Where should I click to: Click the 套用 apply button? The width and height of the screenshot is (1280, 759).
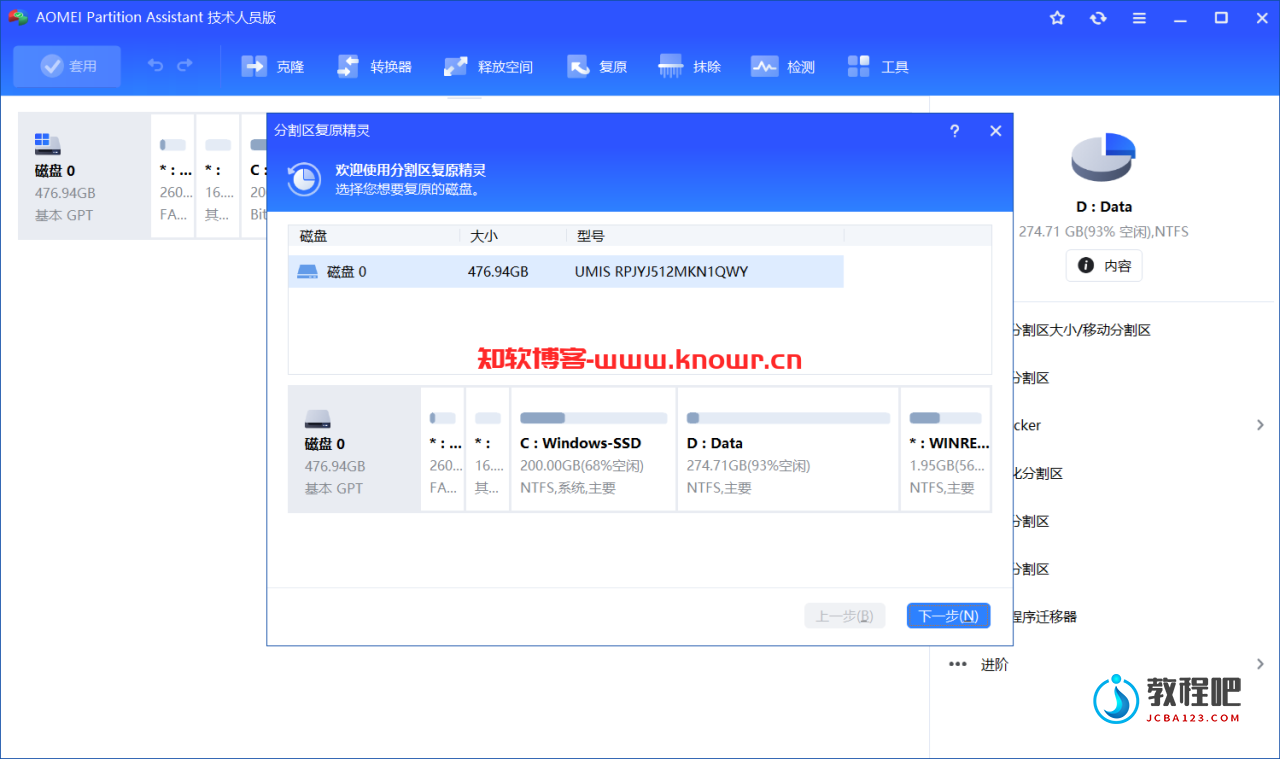coord(67,66)
